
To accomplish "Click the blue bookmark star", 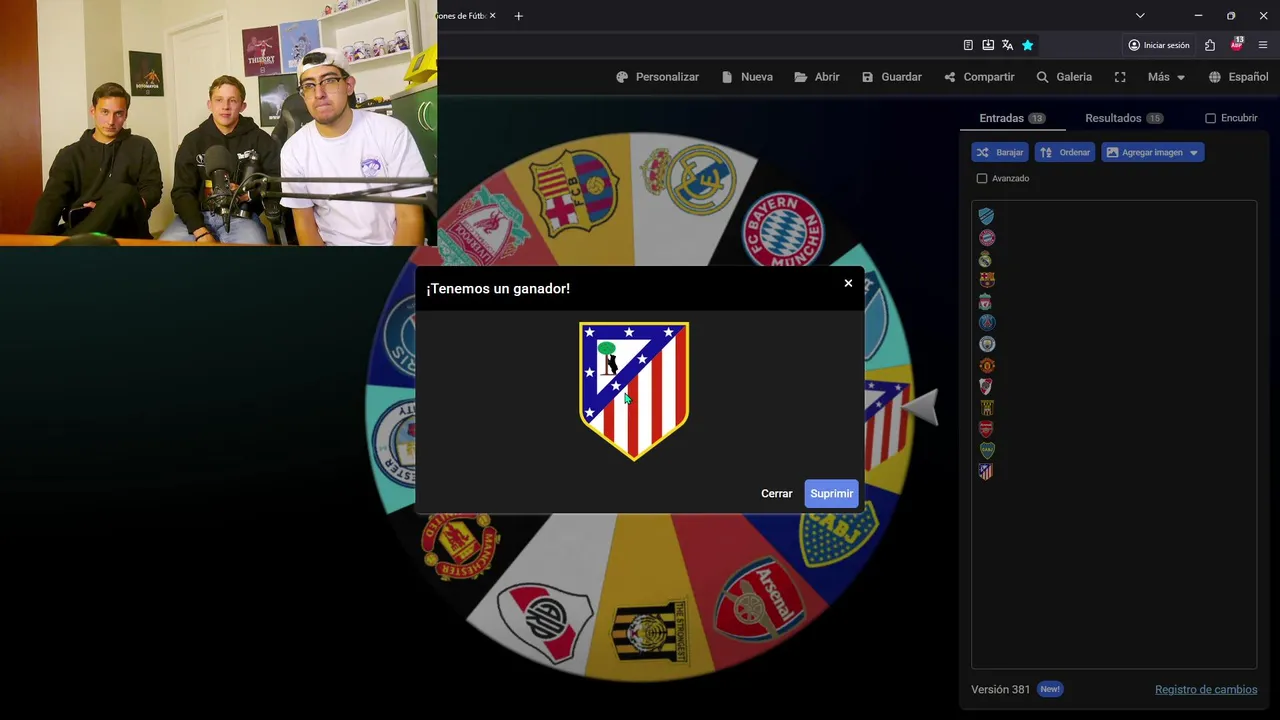I will coord(1027,45).
